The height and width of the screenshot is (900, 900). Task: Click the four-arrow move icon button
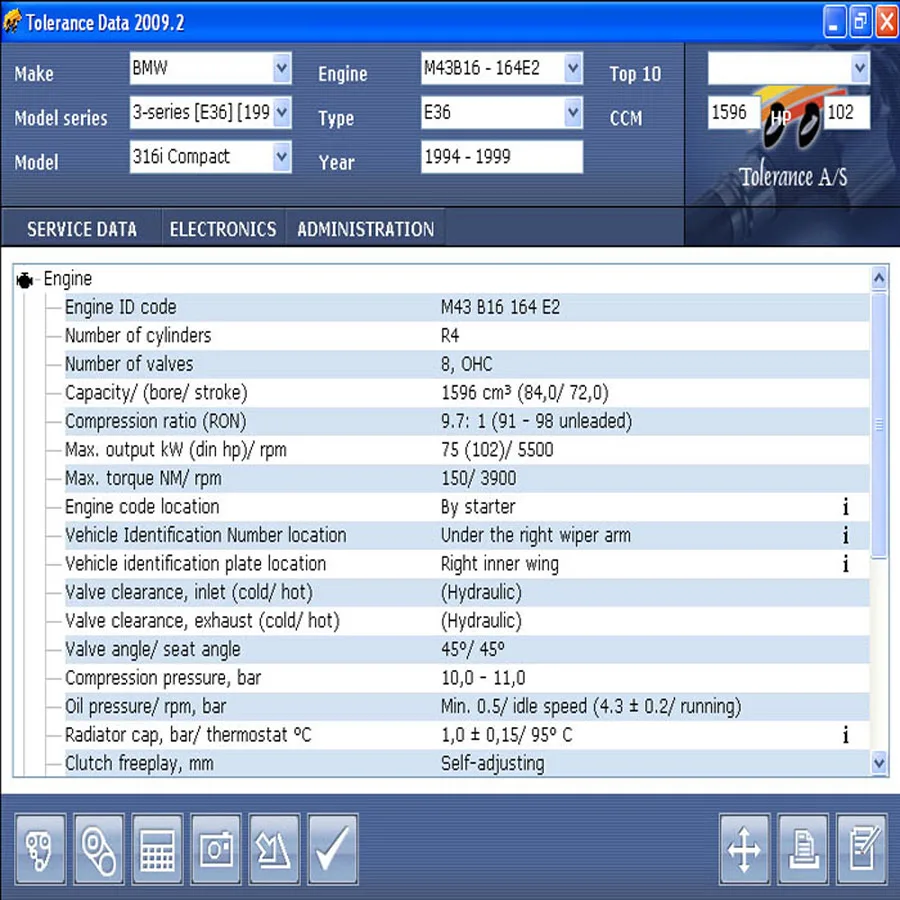pos(744,849)
